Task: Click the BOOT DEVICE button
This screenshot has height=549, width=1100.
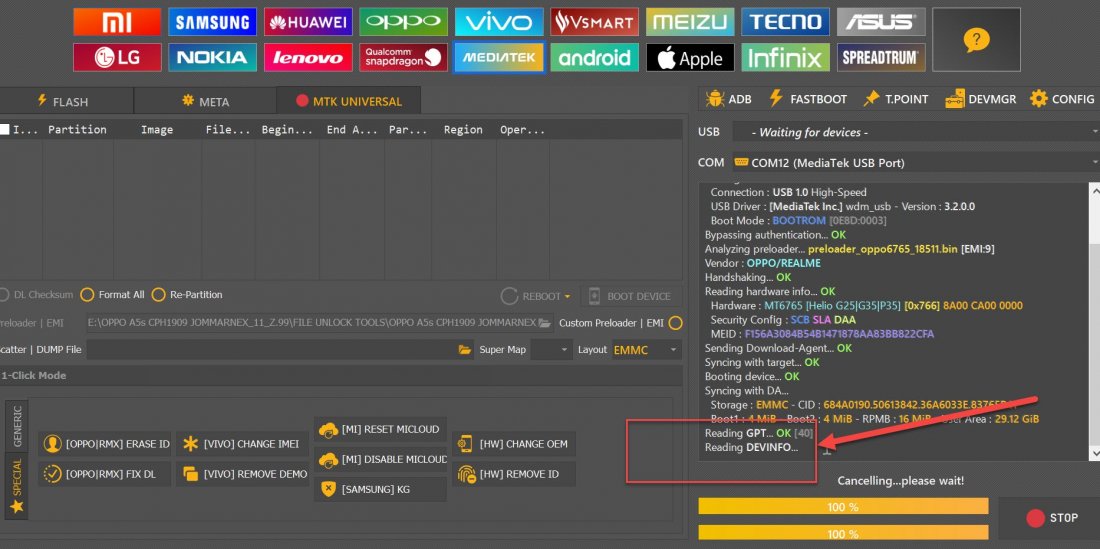Action: [x=631, y=296]
